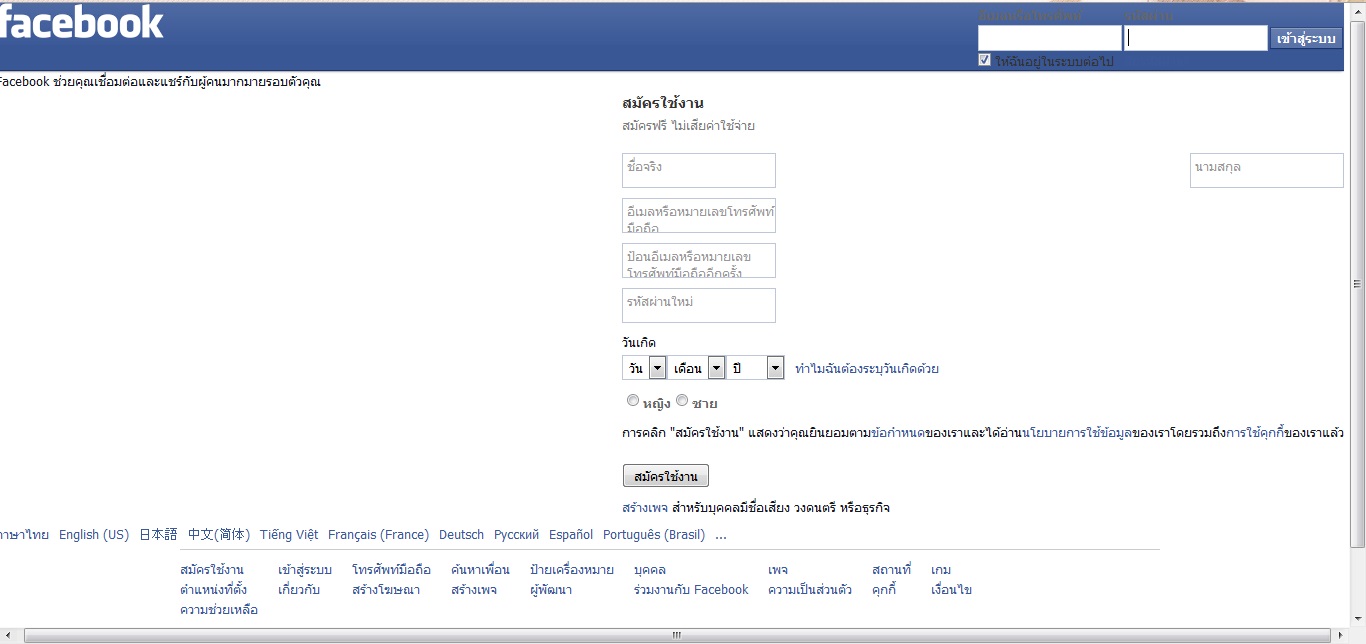
Task: Click the ชื่อจริง first name field
Action: [699, 170]
